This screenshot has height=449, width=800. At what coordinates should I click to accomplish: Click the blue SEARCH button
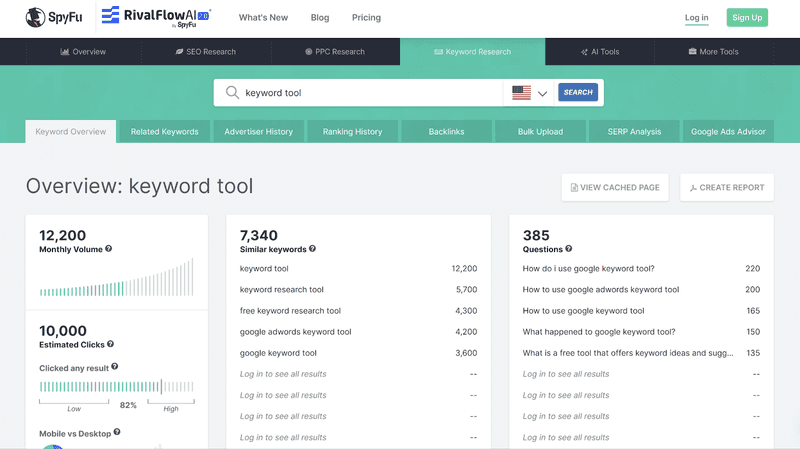[x=578, y=92]
